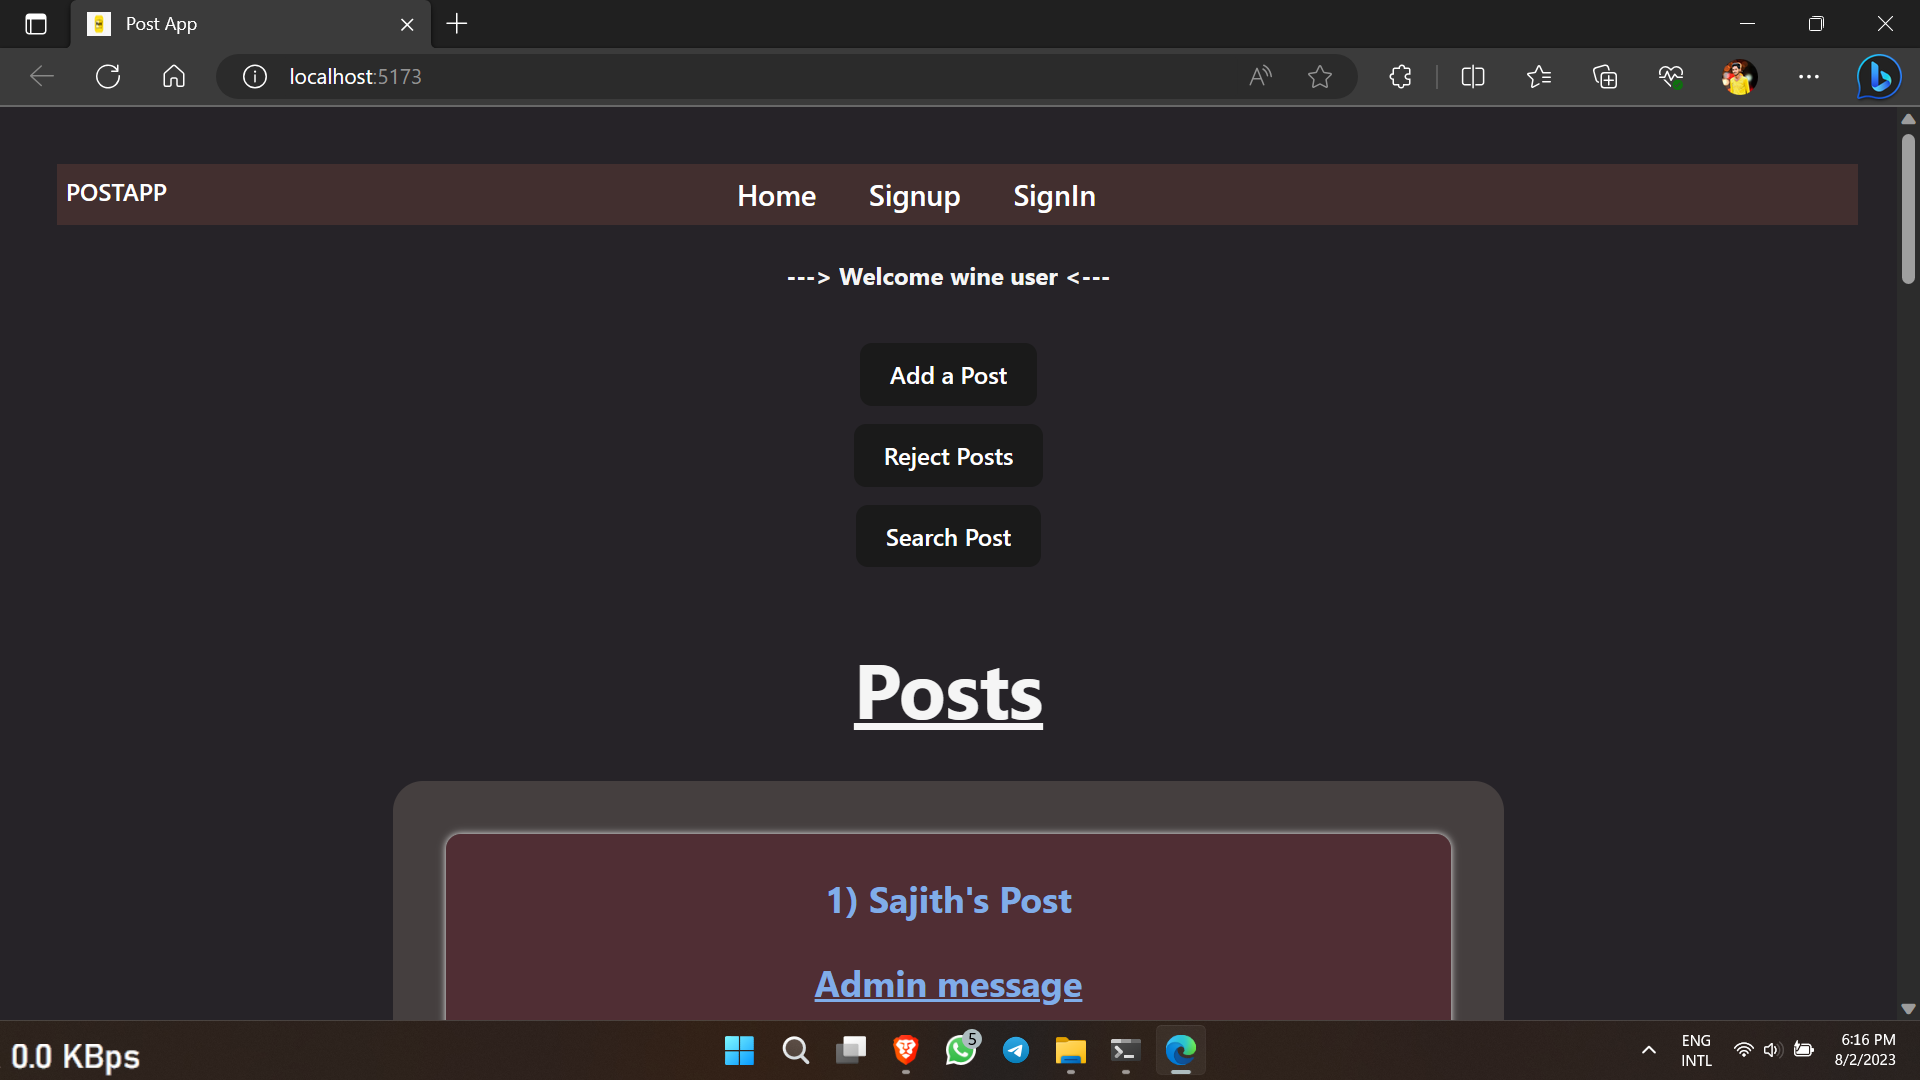Refresh the Post App page
Screen dimensions: 1920x1080
tap(107, 76)
